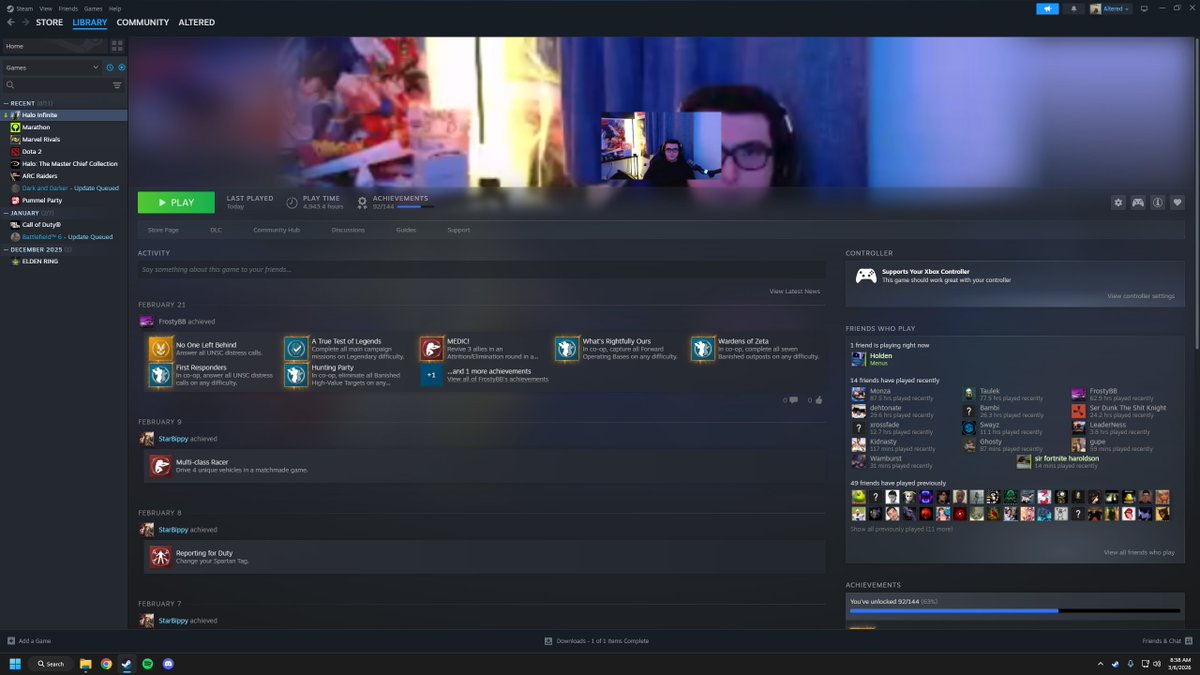1200x675 pixels.
Task: Open the Friends menu
Action: [x=68, y=8]
